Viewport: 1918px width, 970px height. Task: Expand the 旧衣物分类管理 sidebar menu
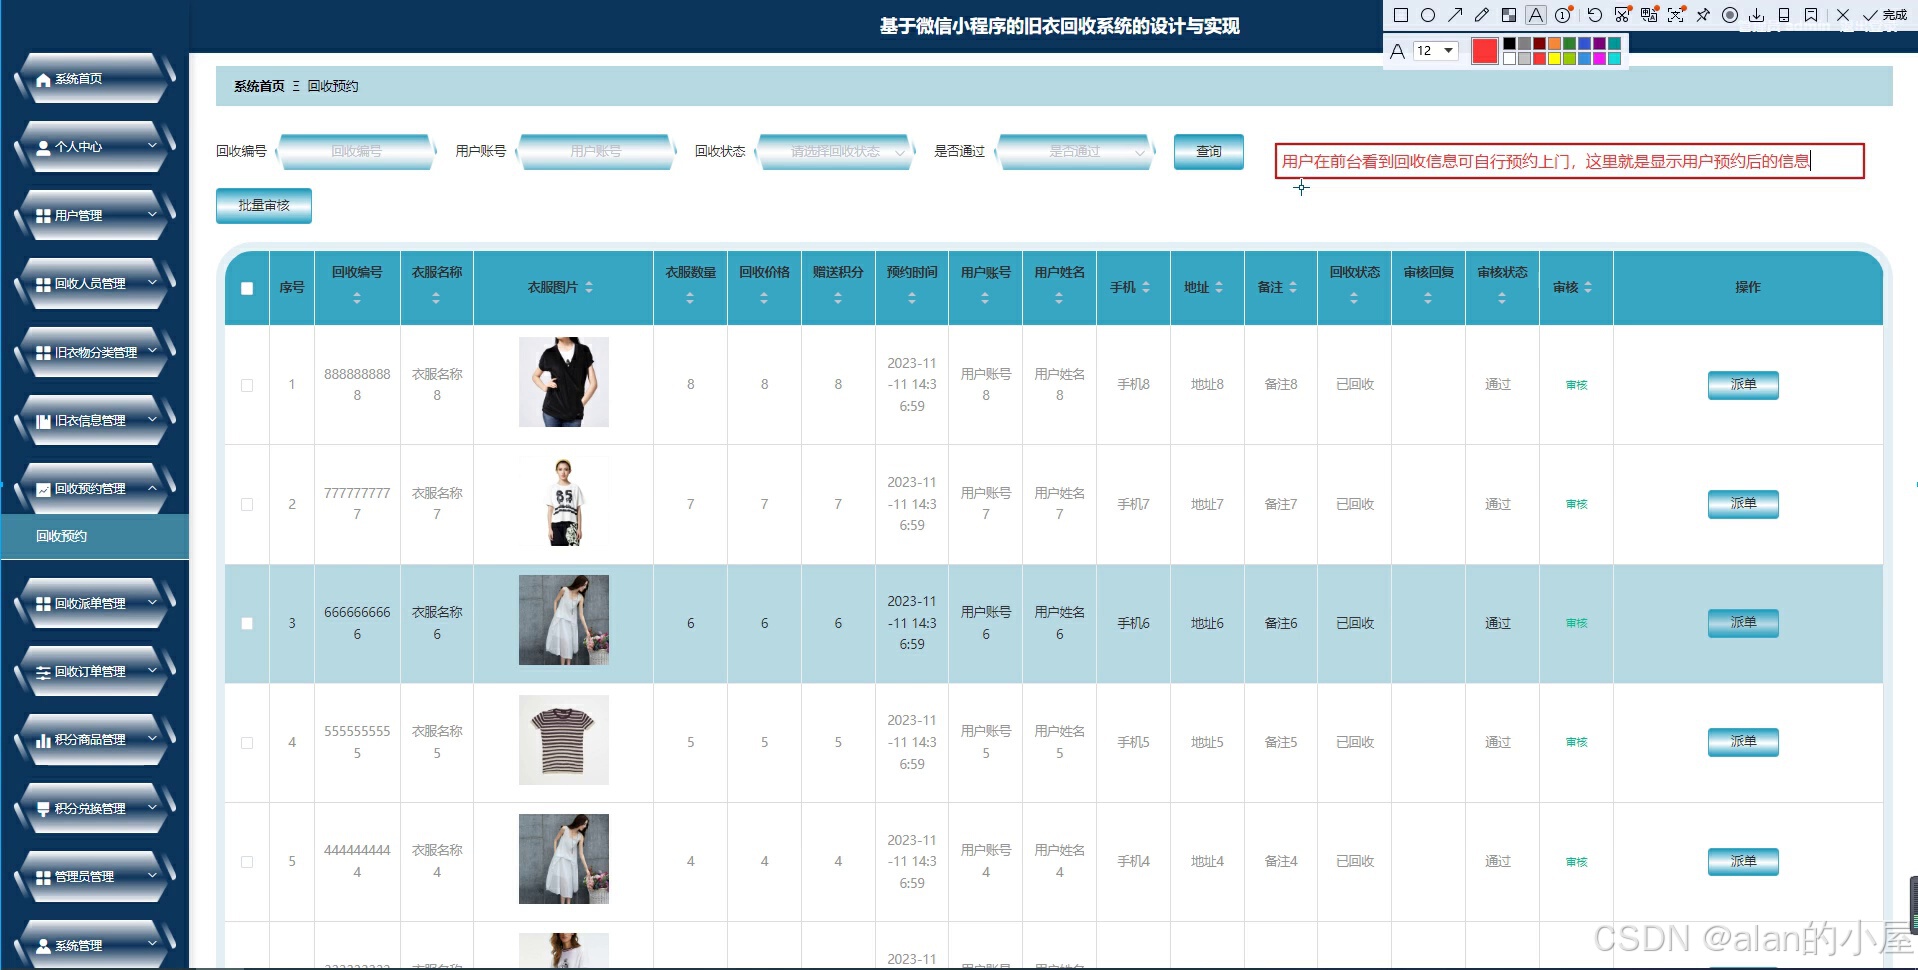(95, 352)
